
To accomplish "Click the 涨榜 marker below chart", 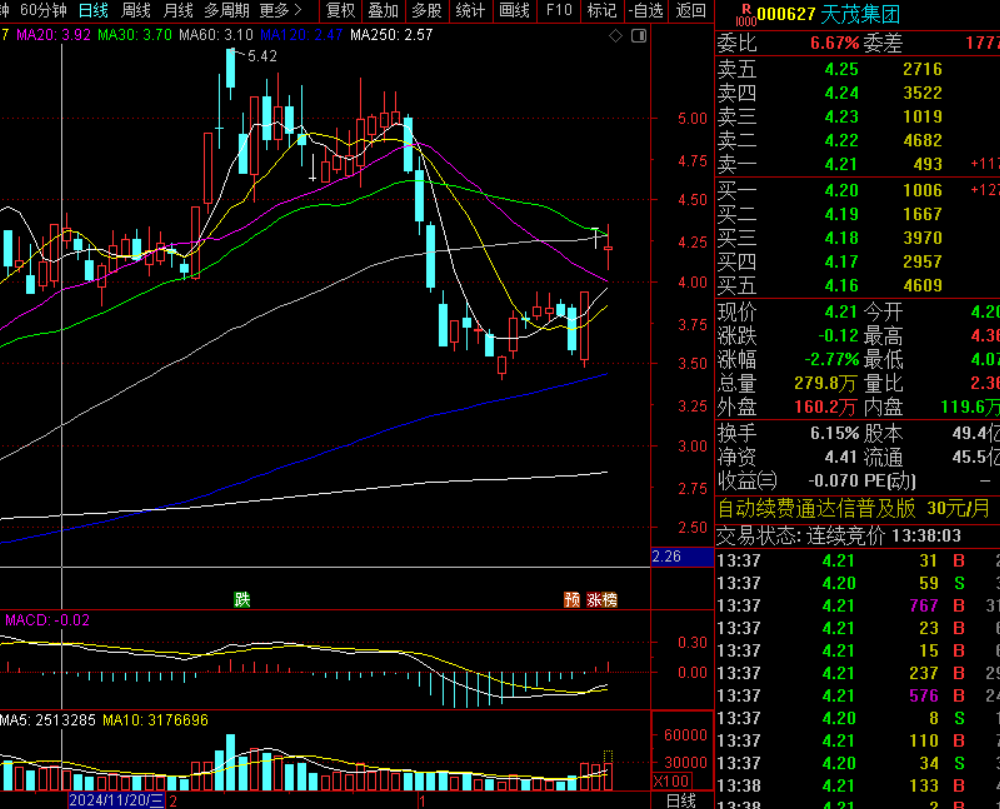I will [601, 599].
